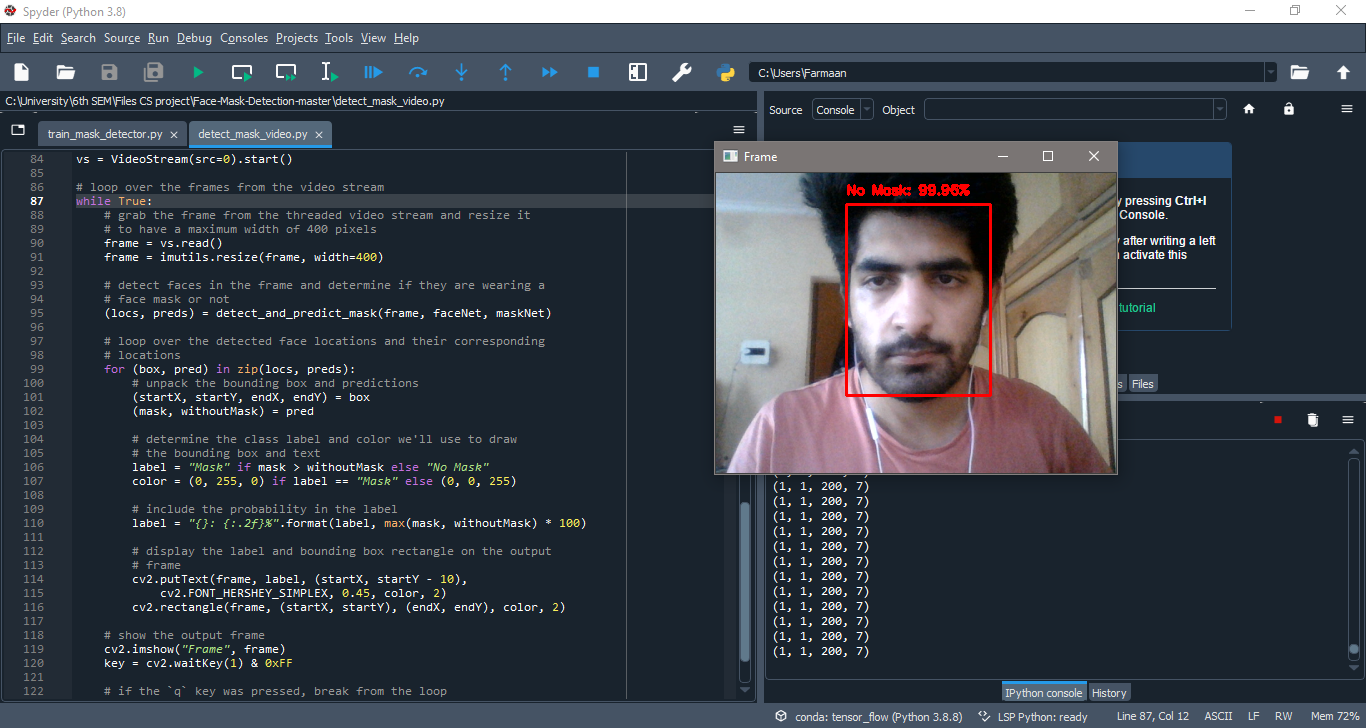This screenshot has height=728, width=1366.
Task: Open the Source dropdown showing Console
Action: [x=843, y=110]
